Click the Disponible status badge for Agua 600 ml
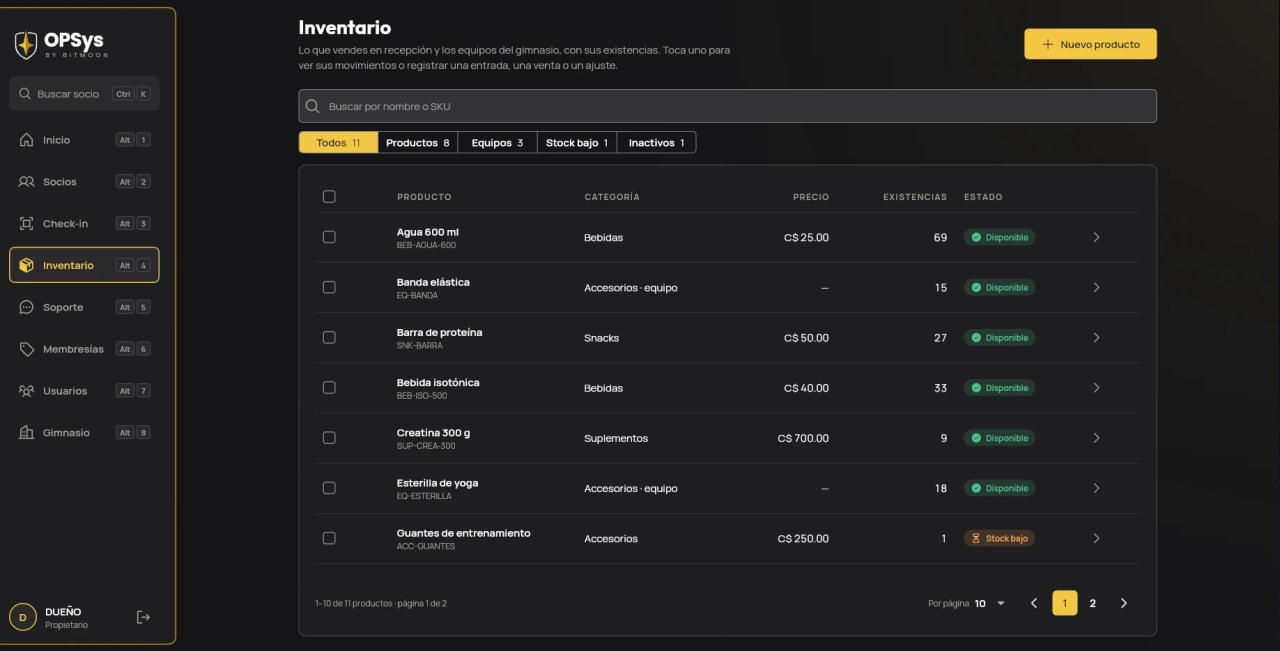This screenshot has height=651, width=1280. 999,237
